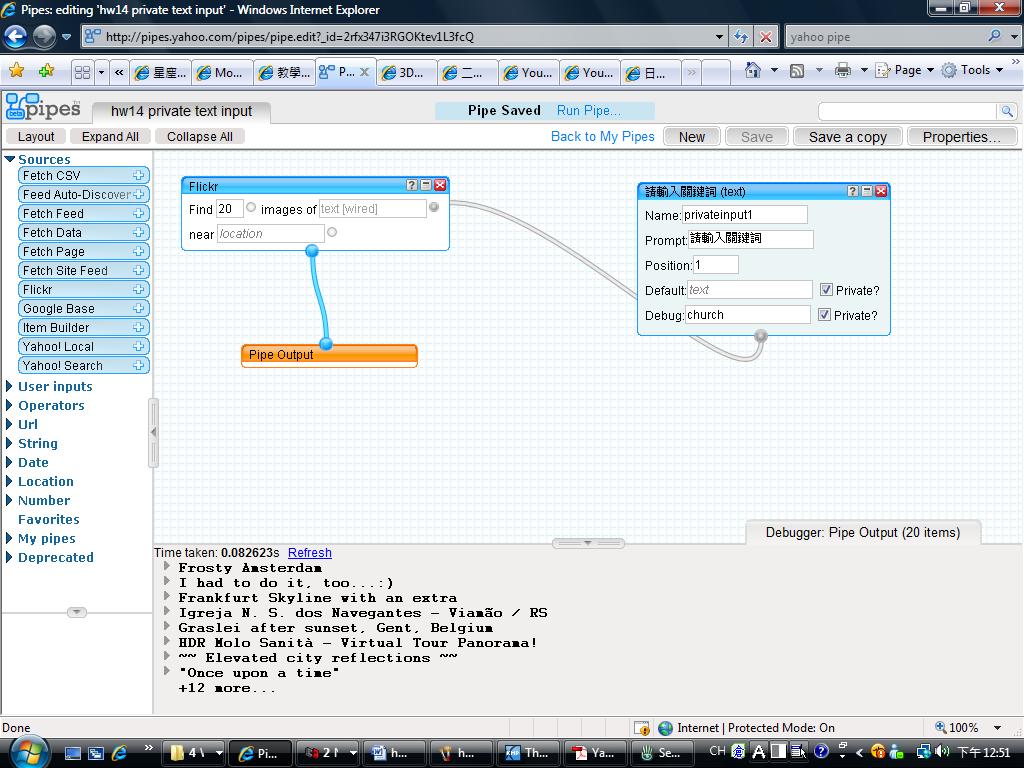Click Collapse All
This screenshot has width=1024, height=768.
[x=200, y=136]
